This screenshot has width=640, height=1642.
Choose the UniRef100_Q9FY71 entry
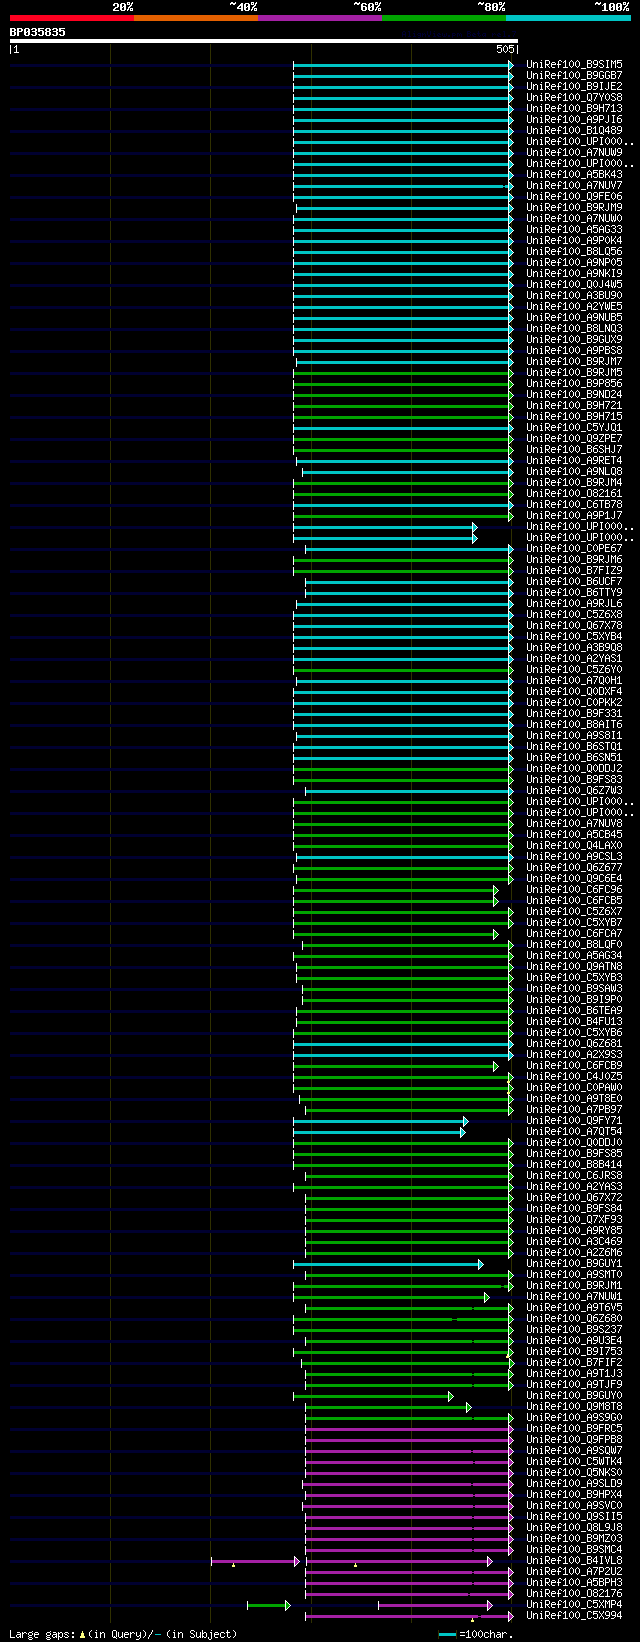pyautogui.click(x=574, y=1120)
